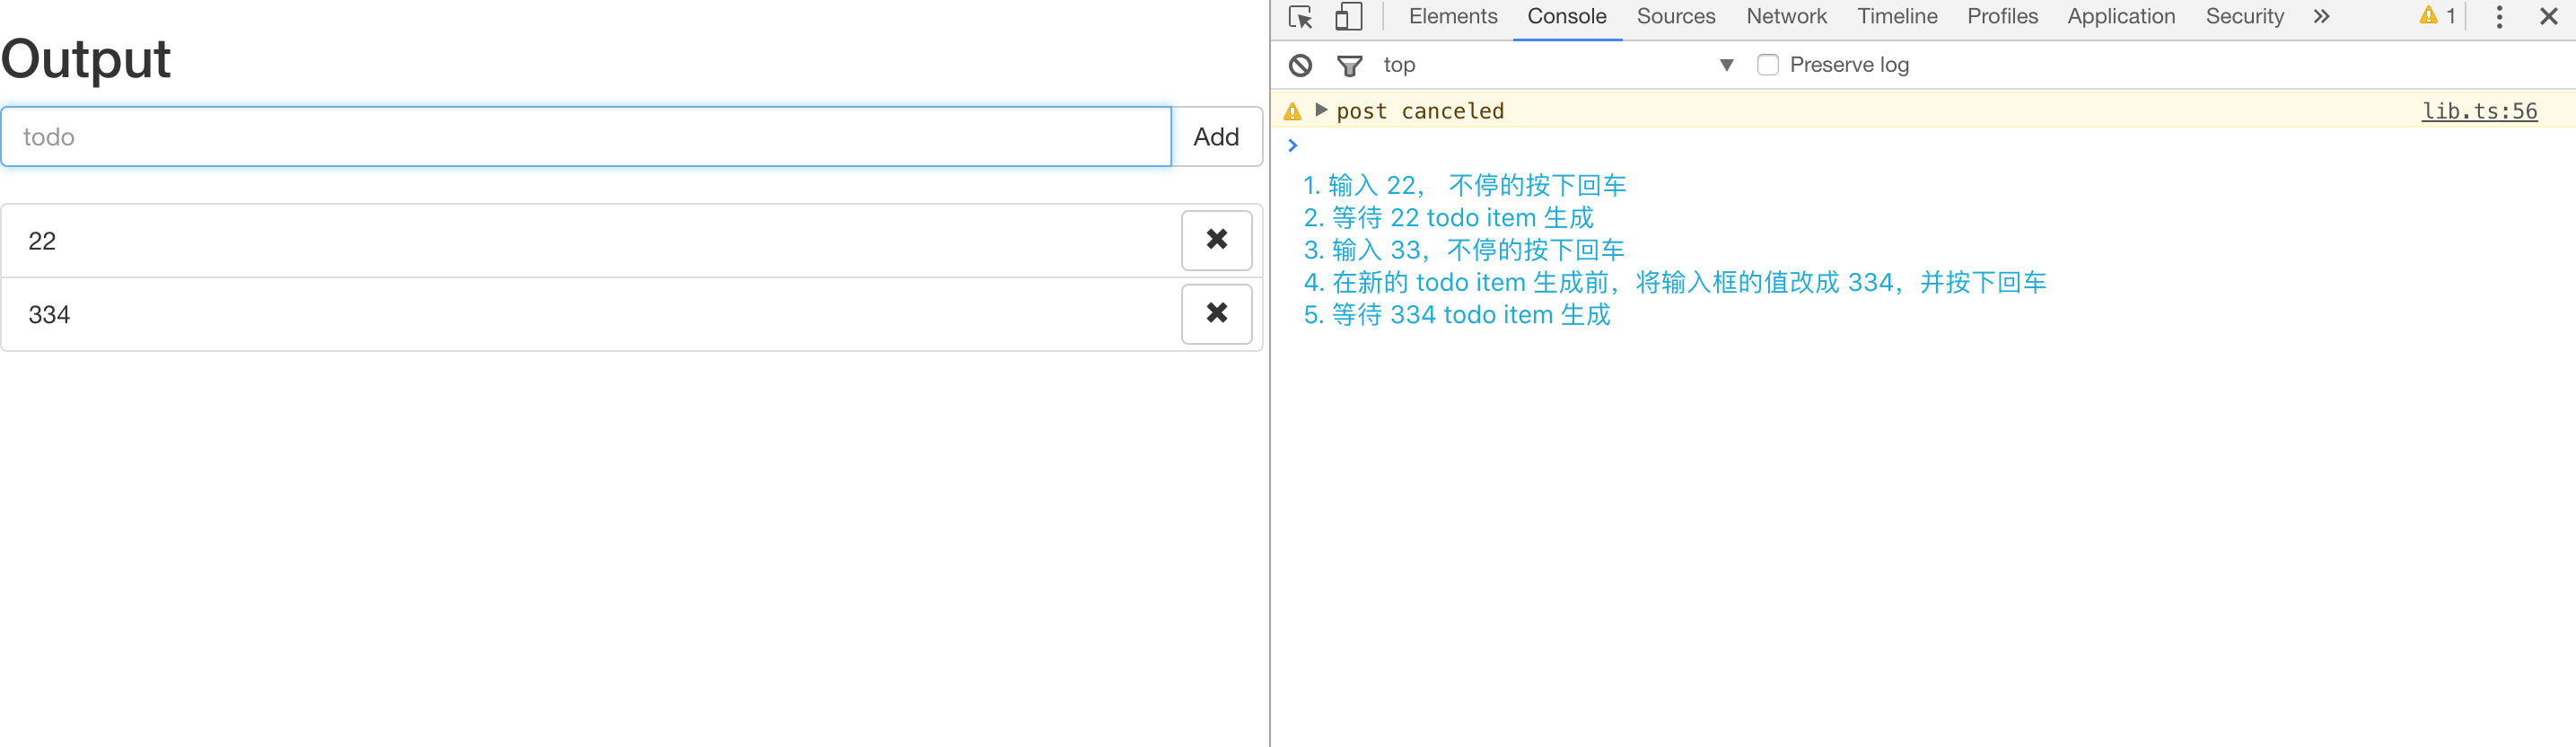Activate the inspect element picker icon

tap(1300, 17)
